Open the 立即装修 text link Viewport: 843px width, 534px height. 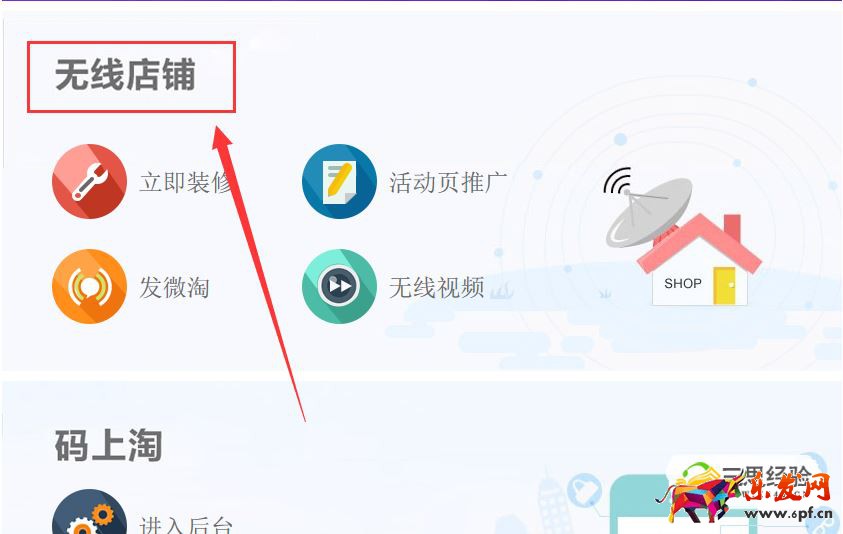[x=186, y=182]
